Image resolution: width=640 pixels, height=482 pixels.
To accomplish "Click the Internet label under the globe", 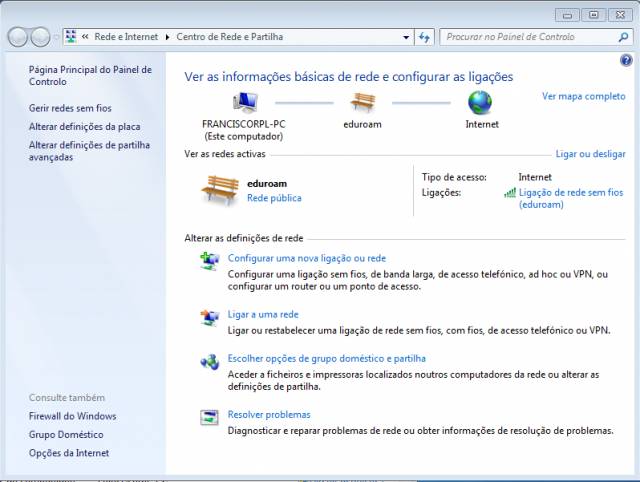I will [482, 124].
